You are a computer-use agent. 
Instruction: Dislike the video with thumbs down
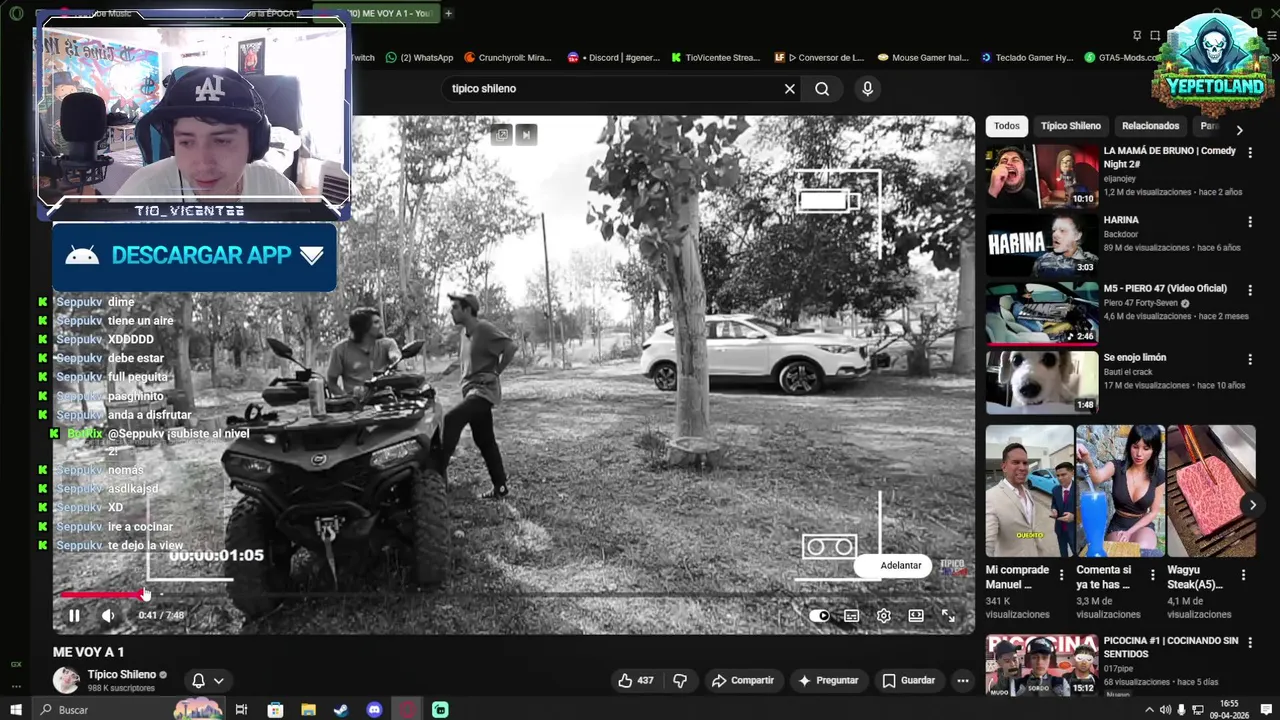pyautogui.click(x=680, y=681)
